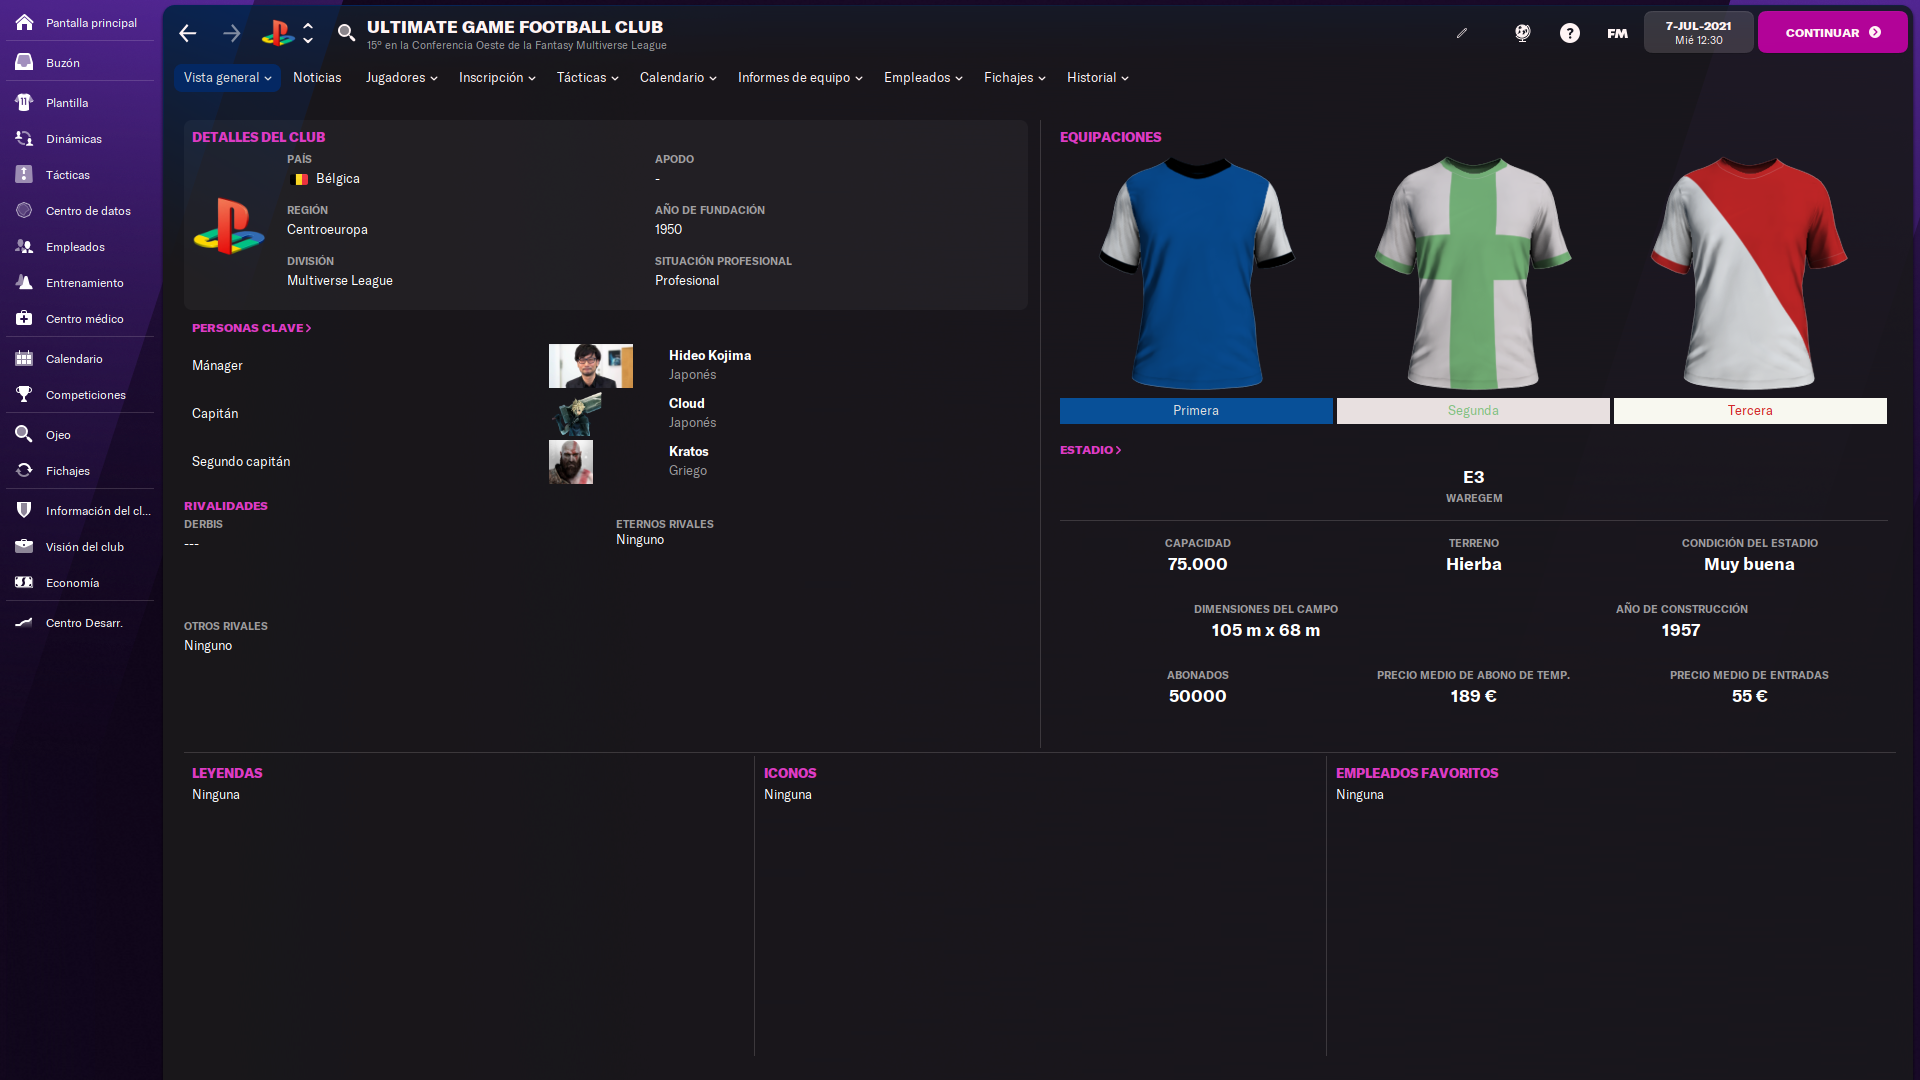1920x1080 pixels.
Task: Open Empleados staff icon in sidebar
Action: [24, 246]
